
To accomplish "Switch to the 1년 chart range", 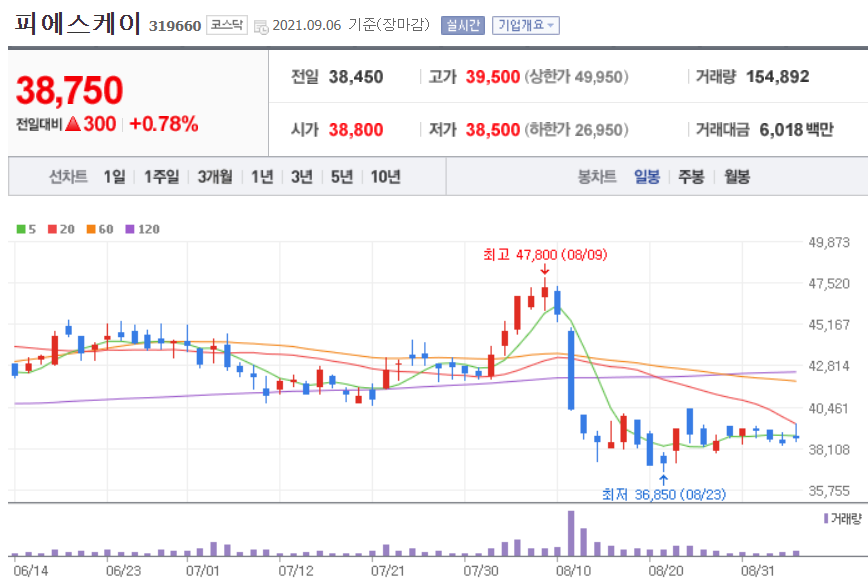I will pyautogui.click(x=262, y=177).
